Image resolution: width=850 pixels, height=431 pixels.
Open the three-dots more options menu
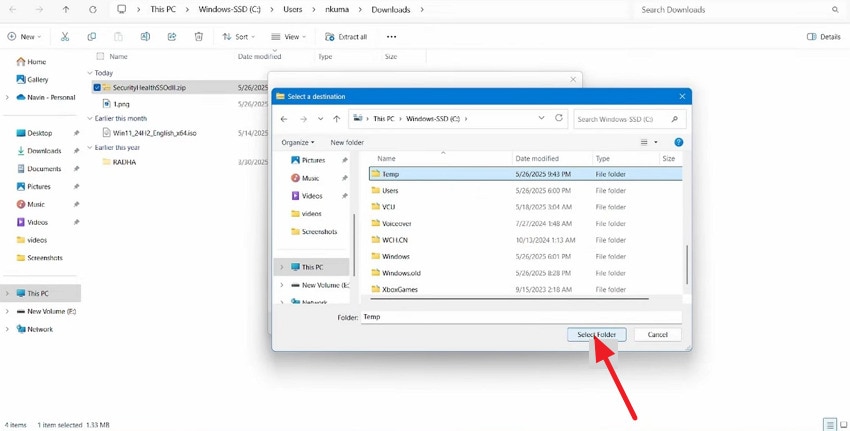391,37
